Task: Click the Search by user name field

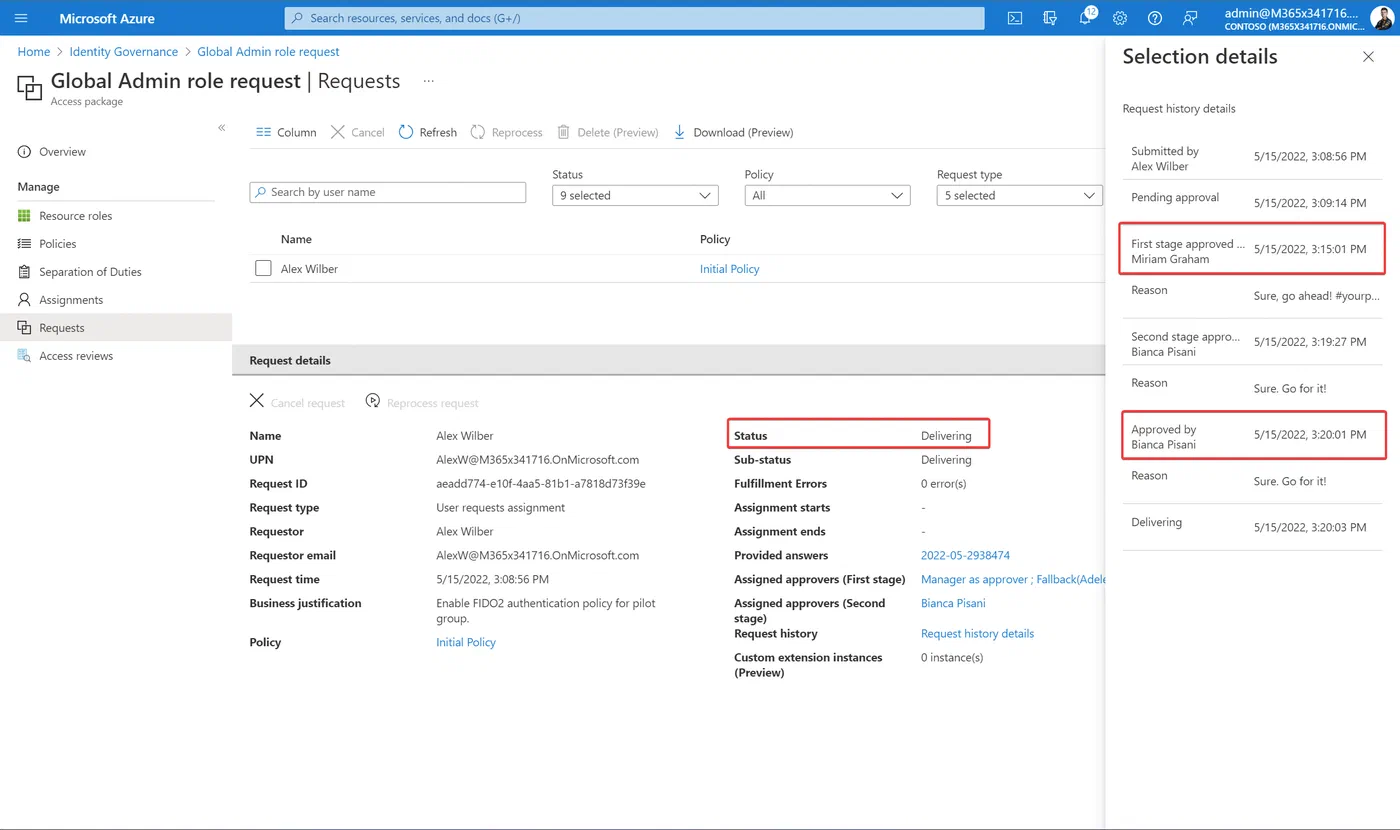Action: (x=388, y=192)
